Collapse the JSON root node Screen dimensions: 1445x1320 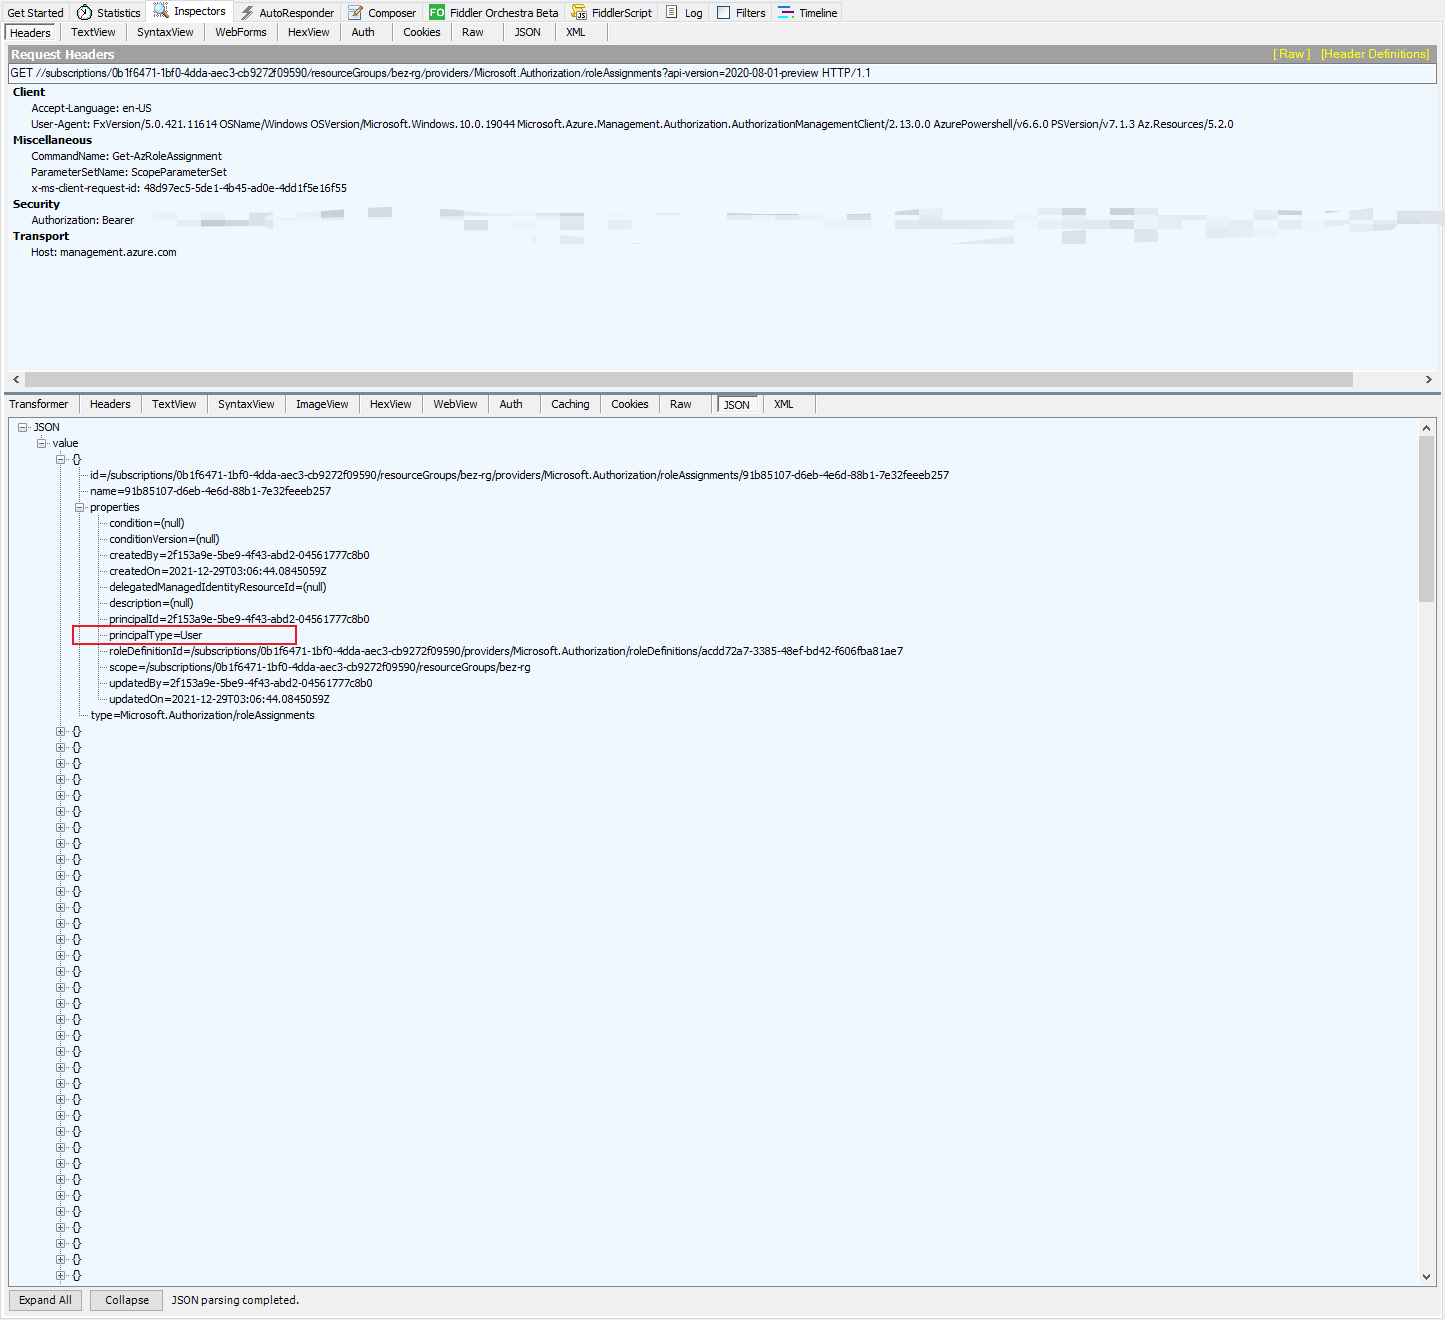pos(23,427)
